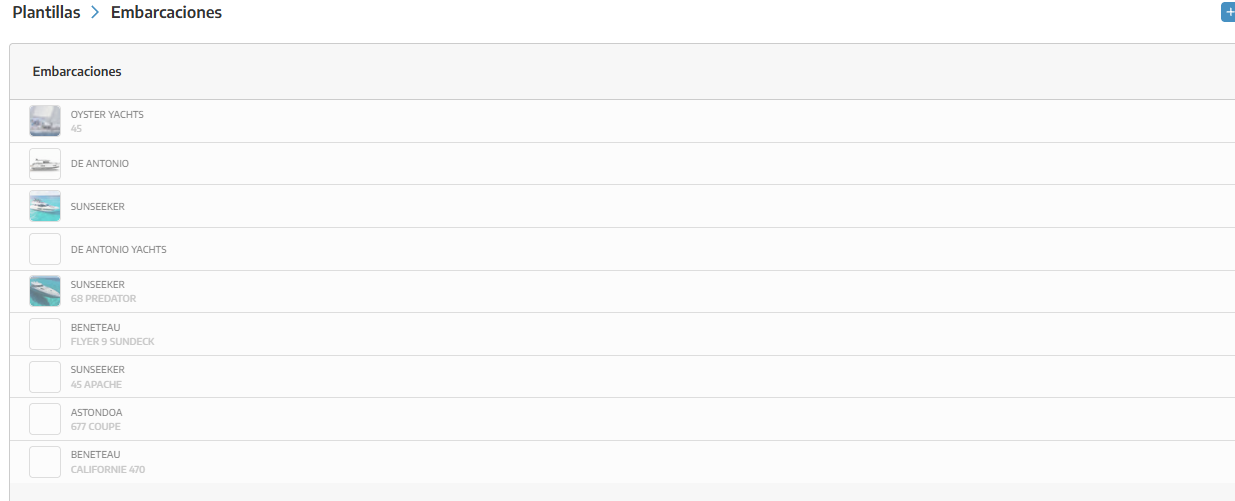The image size is (1235, 501).
Task: Open the De Antonio boat thumbnail
Action: click(x=45, y=164)
